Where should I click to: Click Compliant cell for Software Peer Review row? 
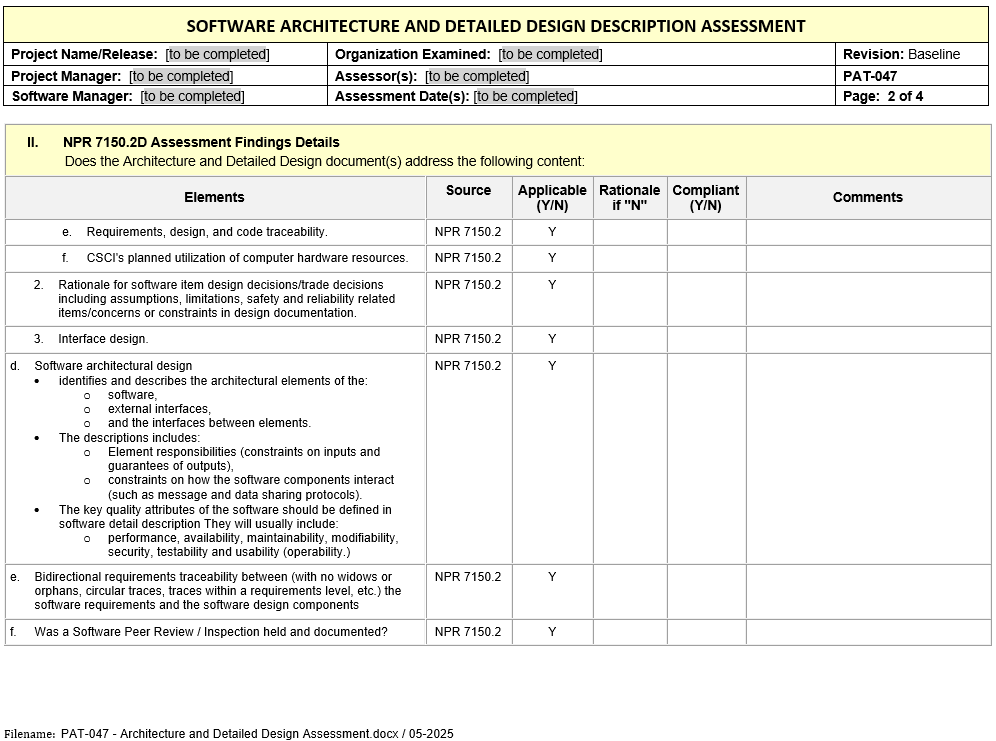[706, 632]
